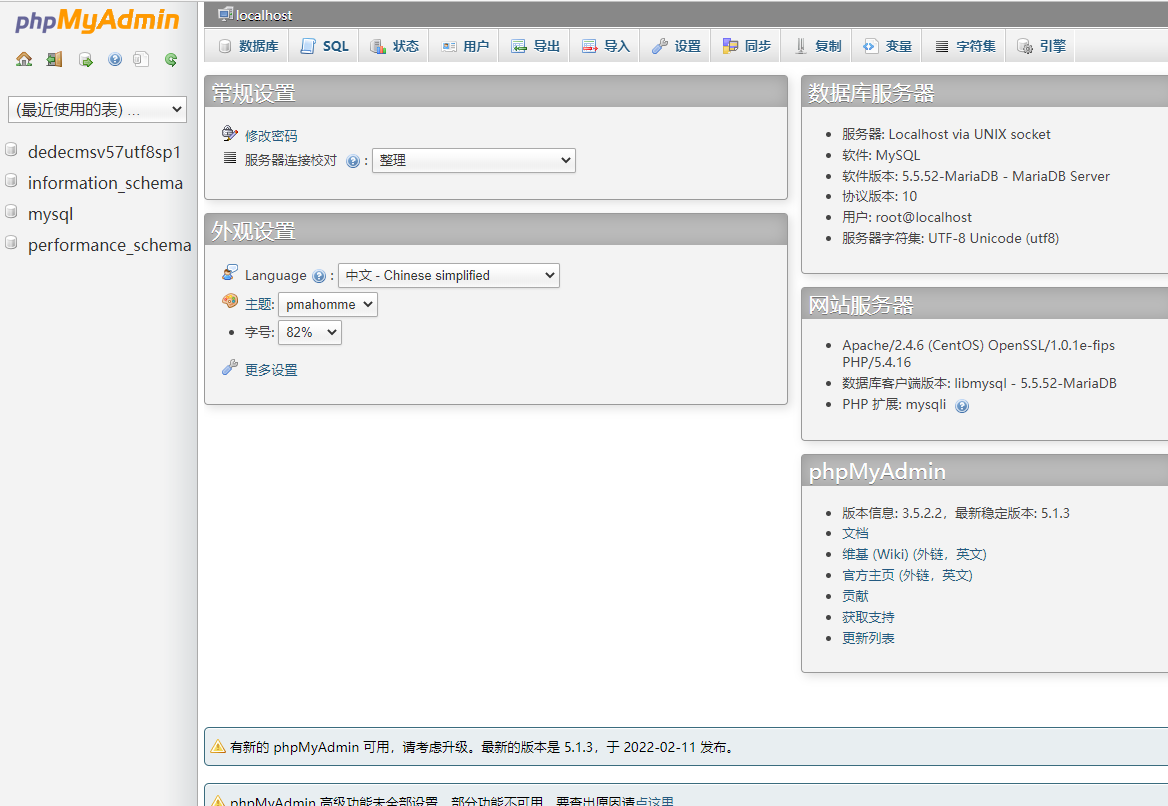Open the query window icon in sidebar
This screenshot has height=806, width=1168.
pos(86,60)
